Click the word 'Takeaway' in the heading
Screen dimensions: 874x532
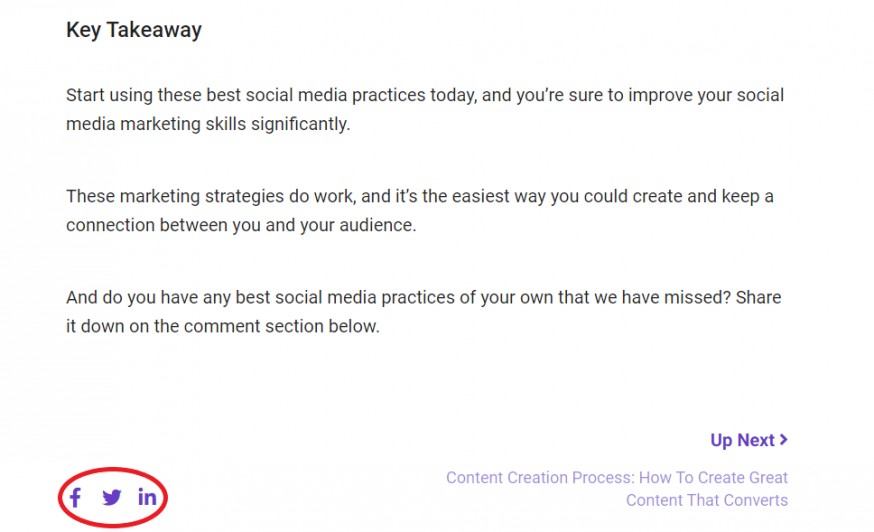tap(154, 30)
